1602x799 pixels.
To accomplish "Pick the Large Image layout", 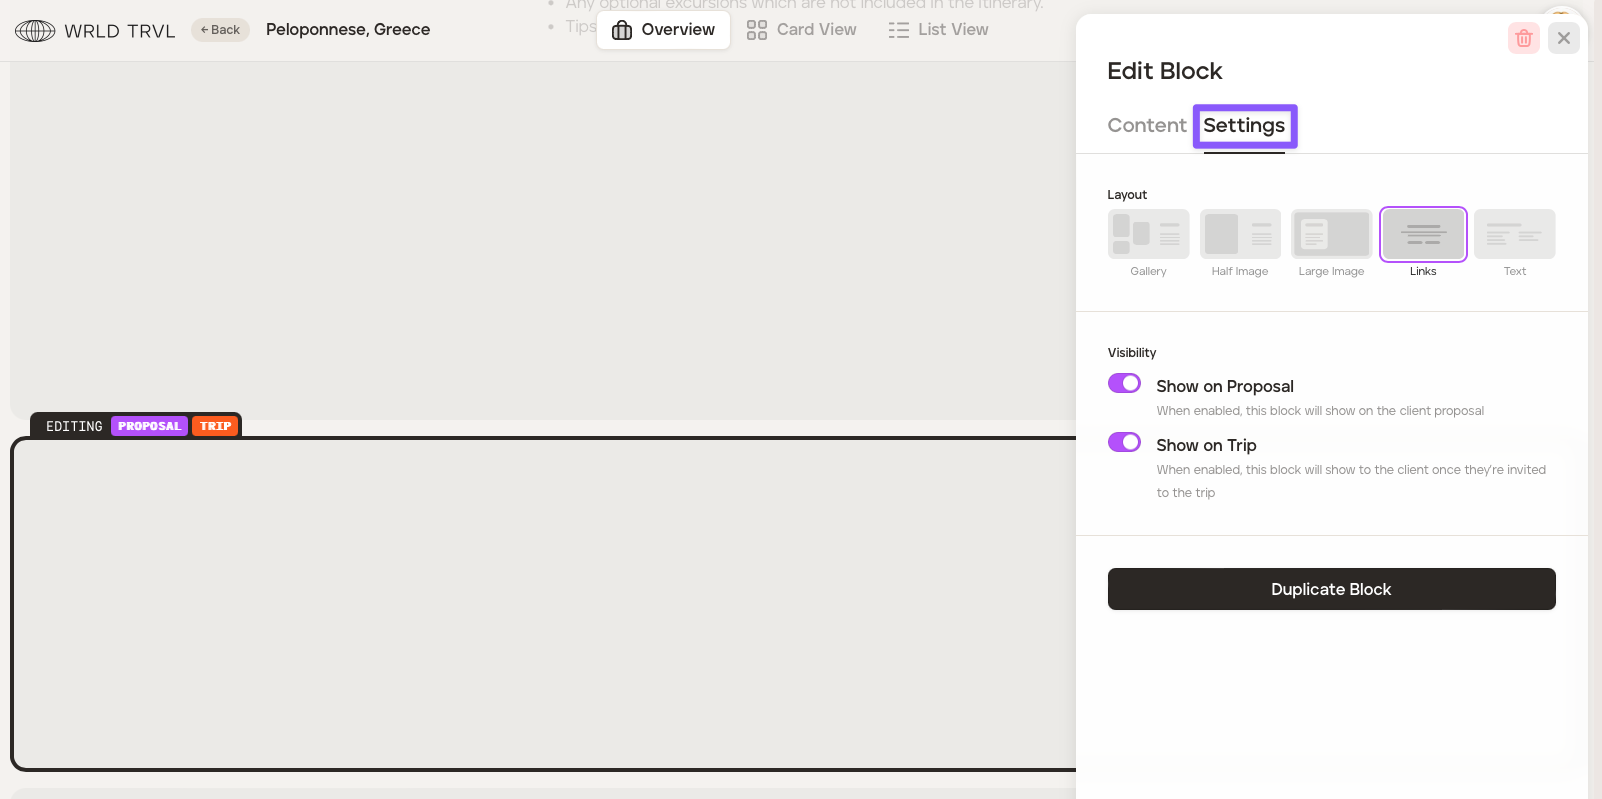I will coord(1331,235).
